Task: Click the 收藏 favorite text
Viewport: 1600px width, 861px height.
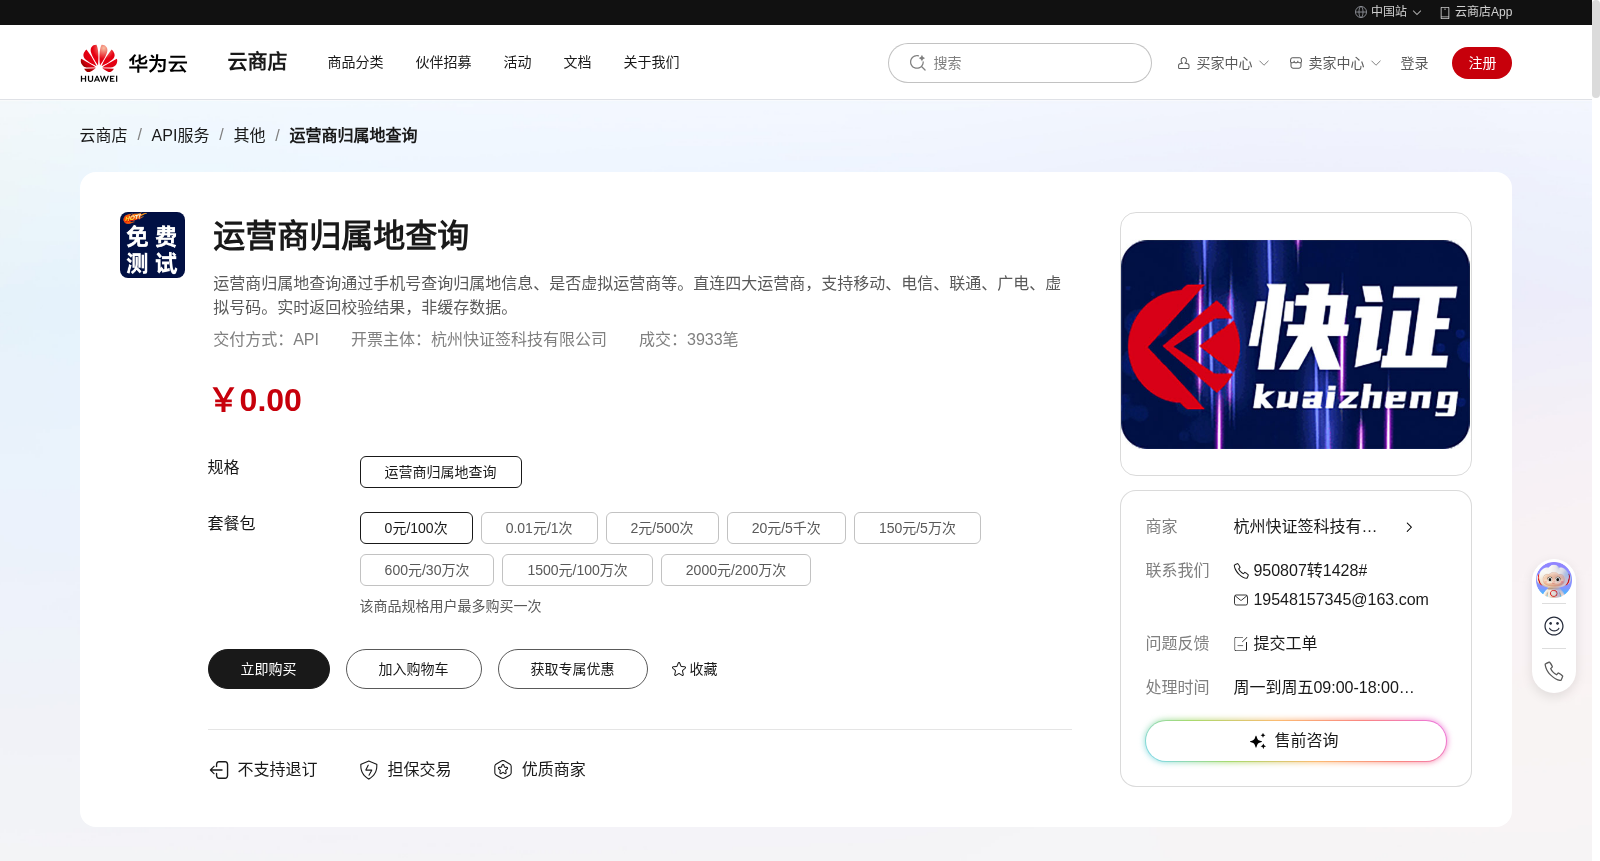Action: (704, 669)
